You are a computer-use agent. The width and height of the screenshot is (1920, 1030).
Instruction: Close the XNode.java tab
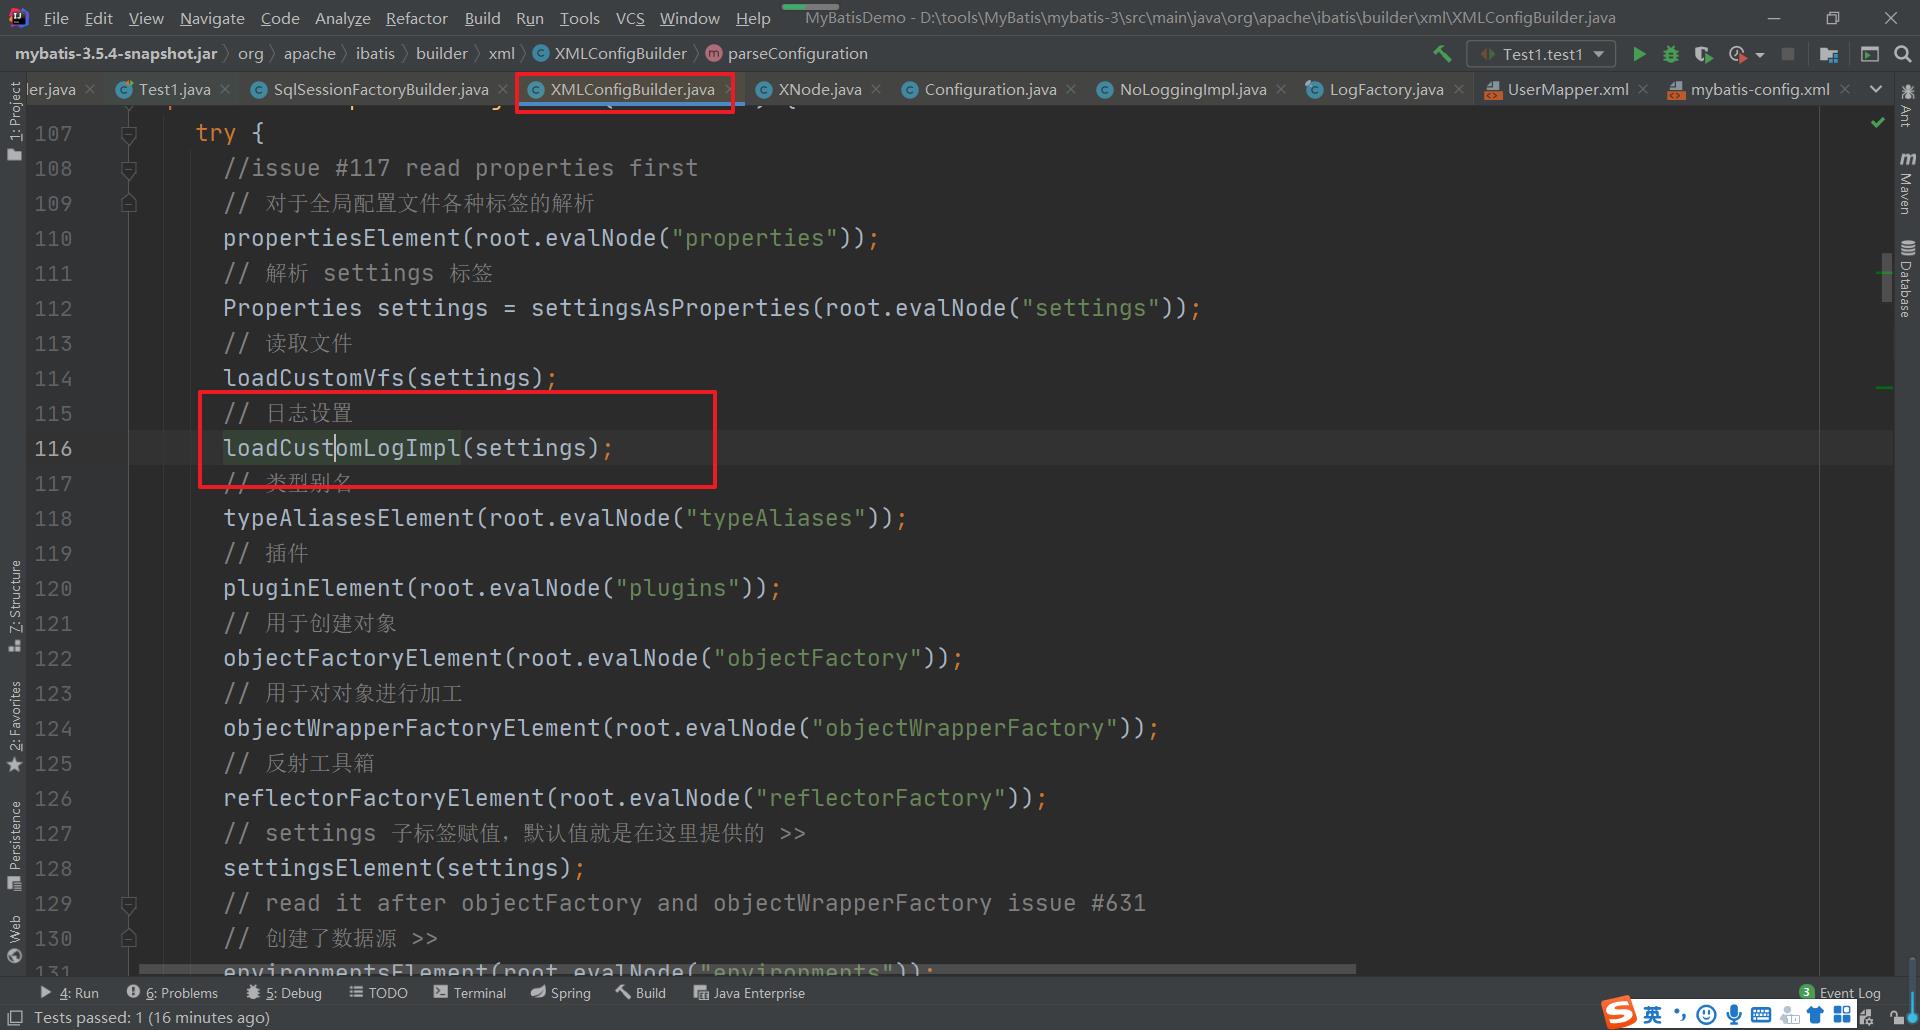click(877, 89)
